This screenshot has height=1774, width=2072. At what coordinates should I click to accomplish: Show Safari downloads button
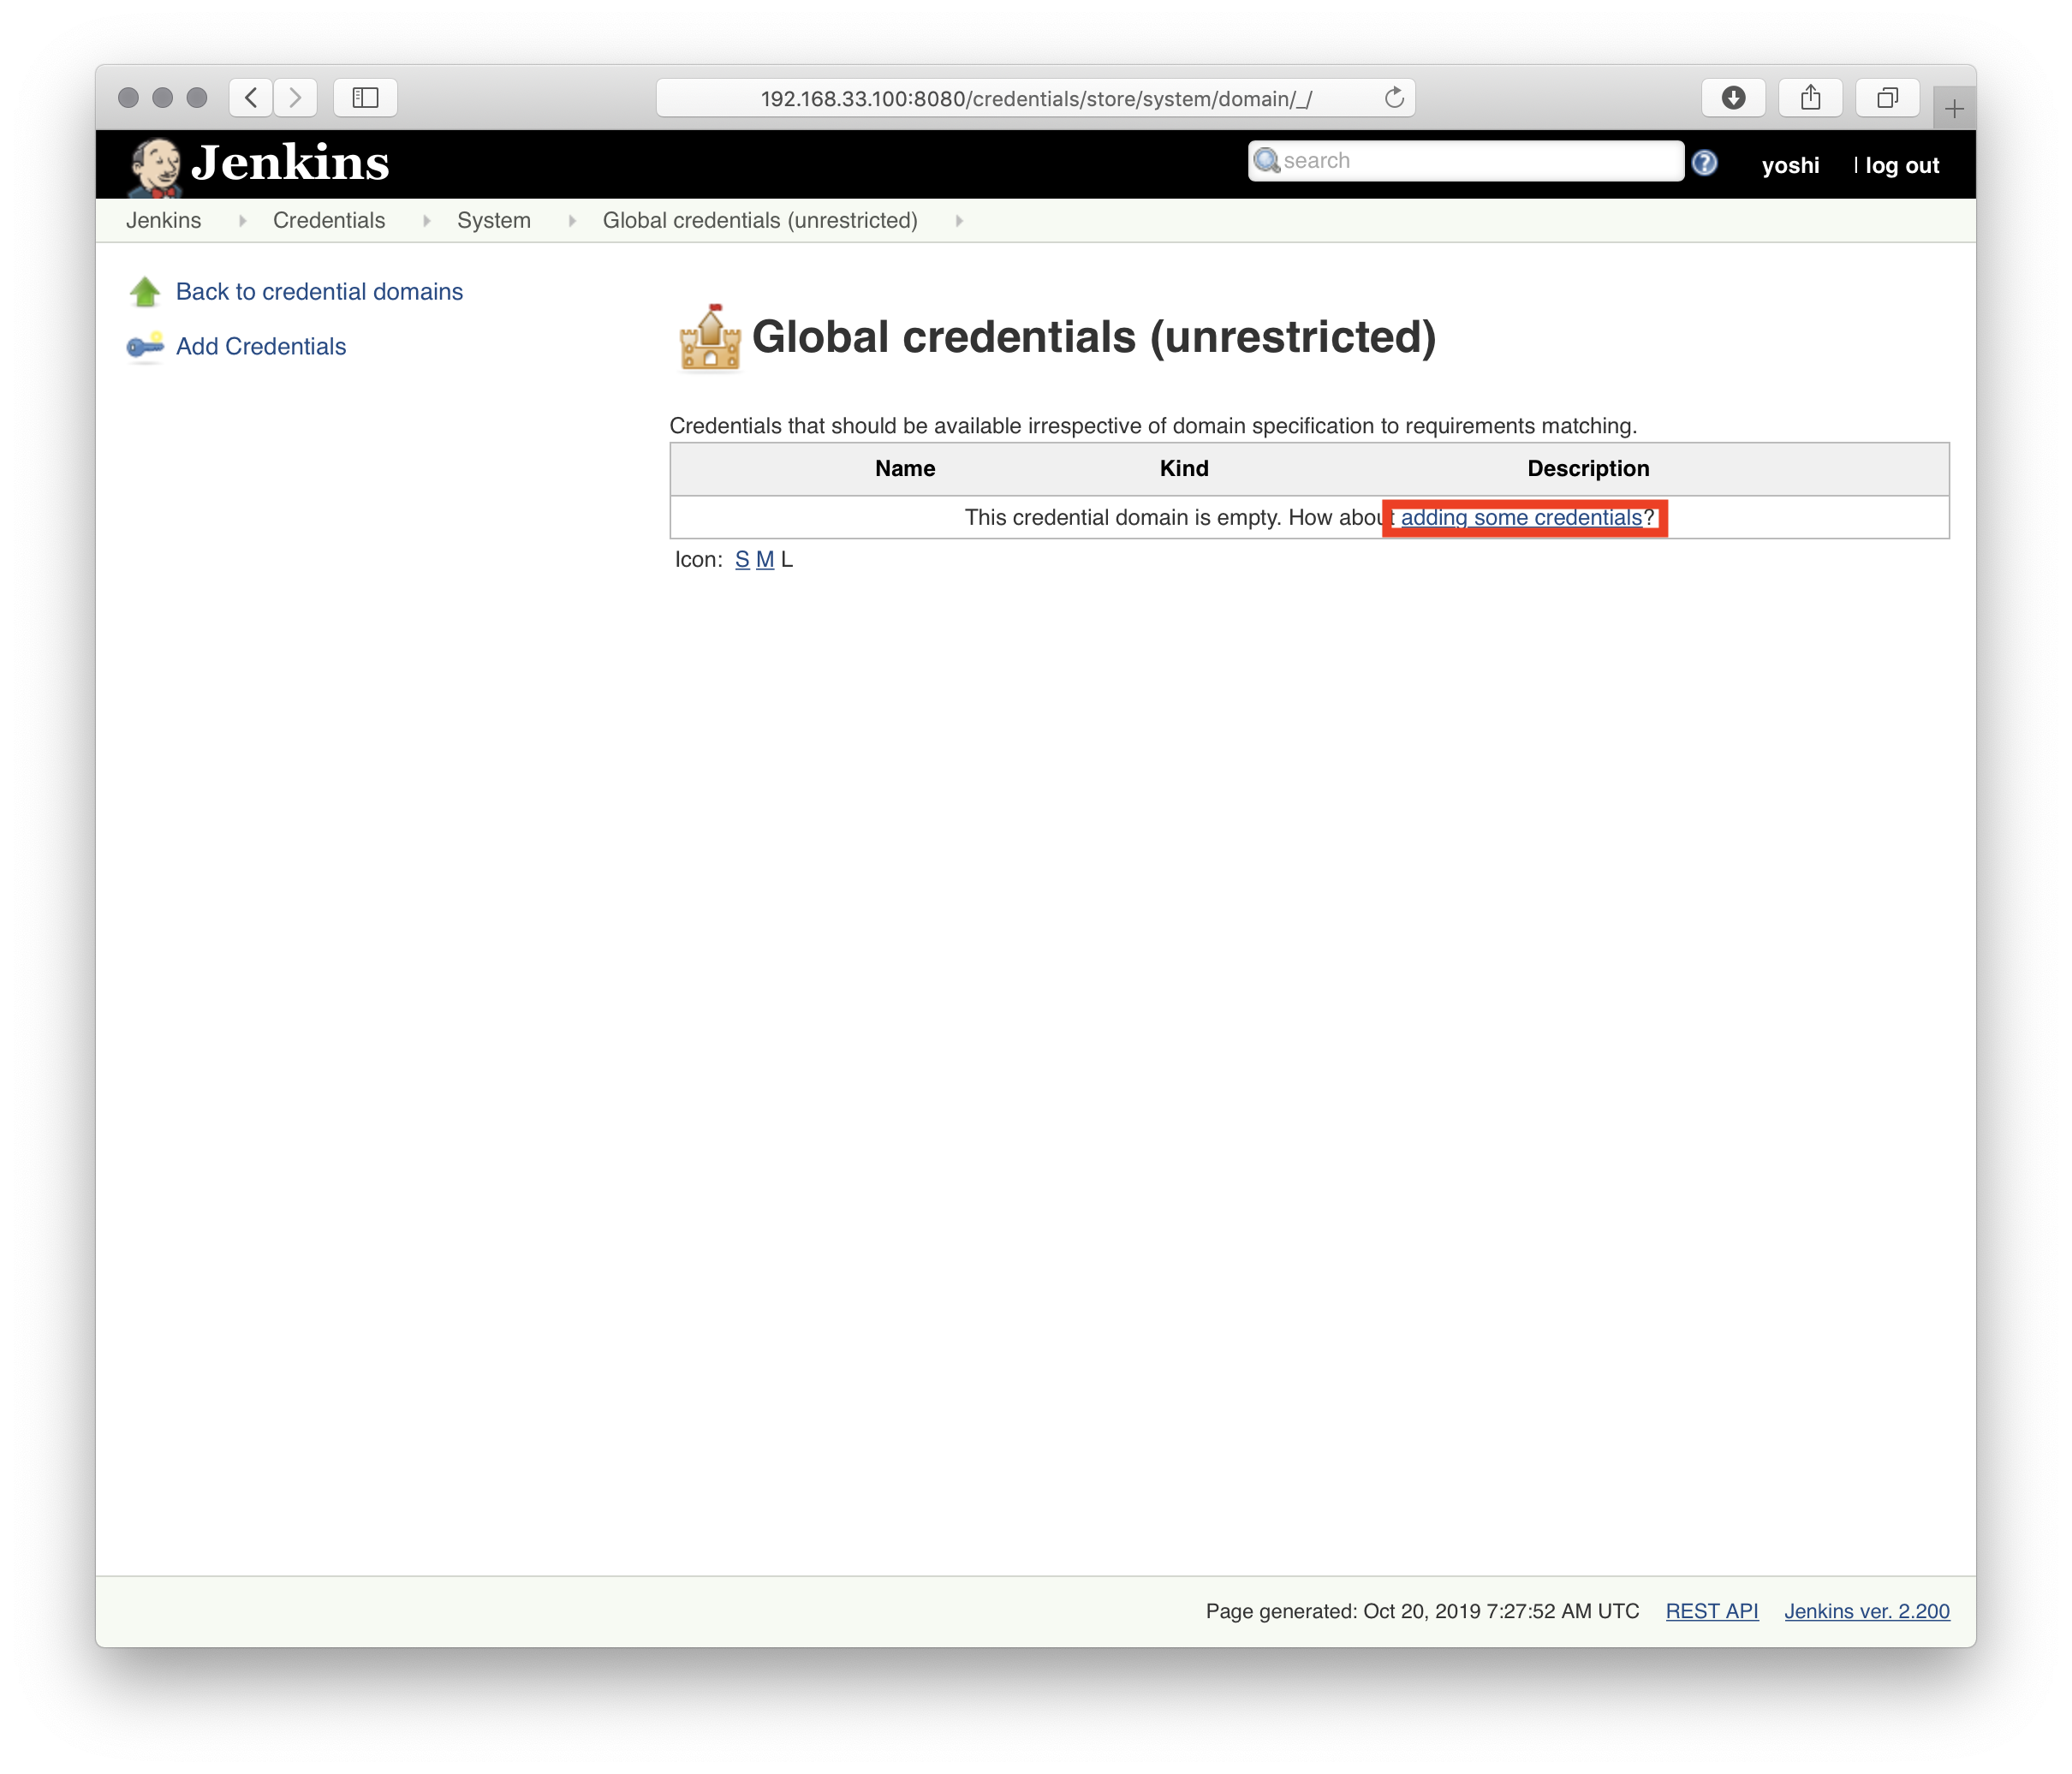[x=1733, y=97]
